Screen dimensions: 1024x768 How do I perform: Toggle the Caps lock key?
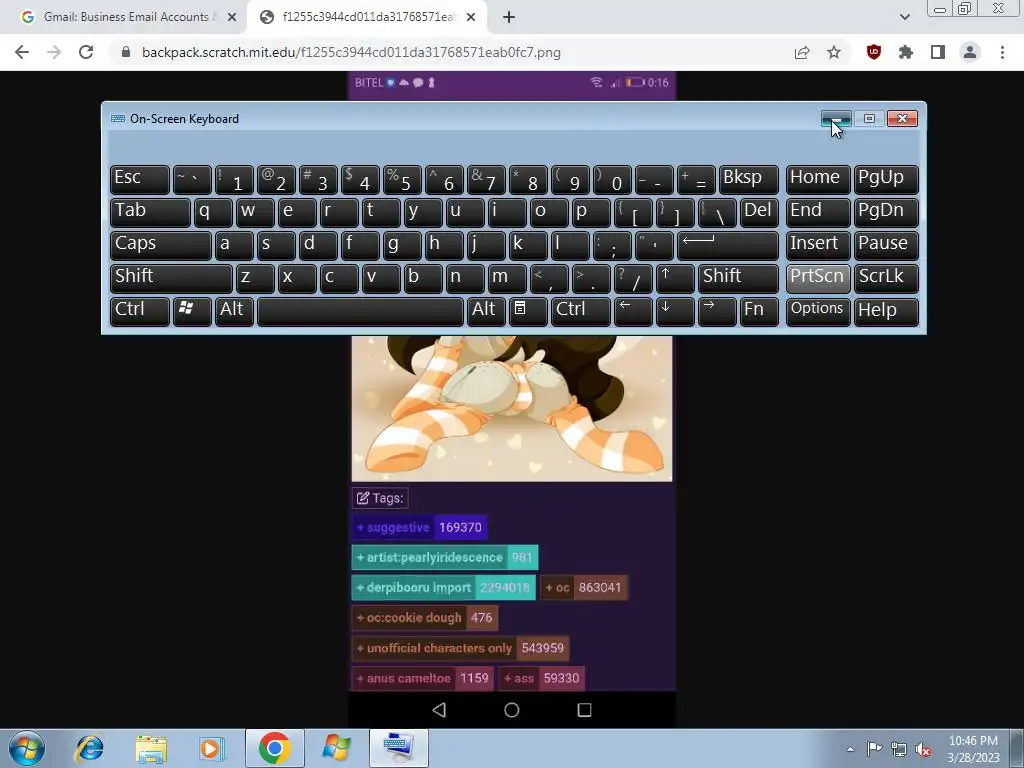pyautogui.click(x=161, y=246)
